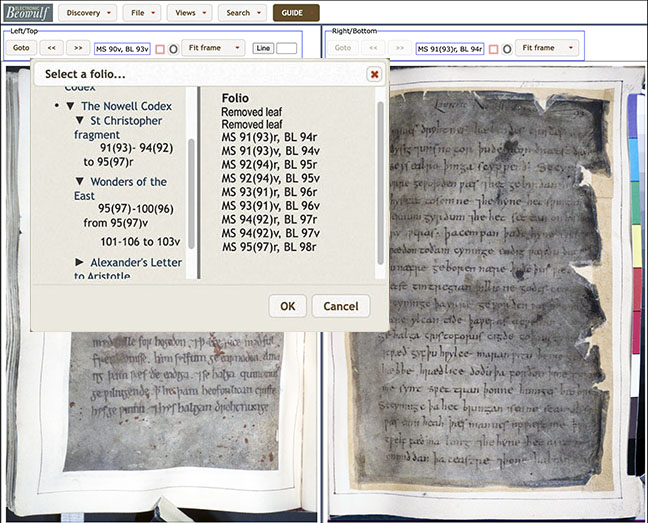Image resolution: width=648 pixels, height=523 pixels.
Task: Select Alexander's Letter to Aristotle link
Action: (x=128, y=269)
